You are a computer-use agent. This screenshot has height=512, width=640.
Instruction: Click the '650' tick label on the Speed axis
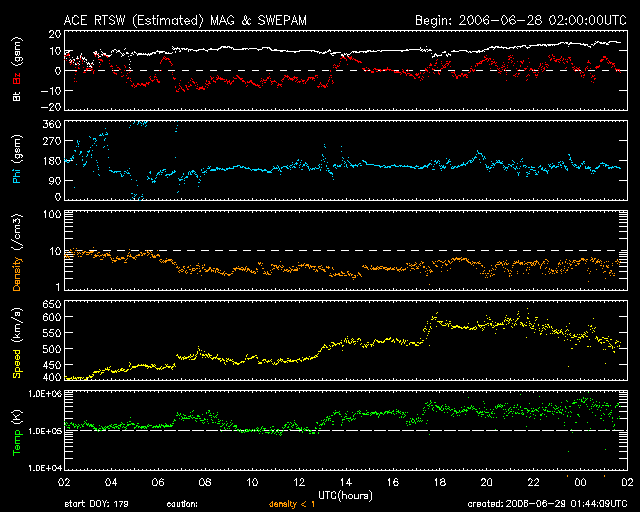click(x=51, y=305)
